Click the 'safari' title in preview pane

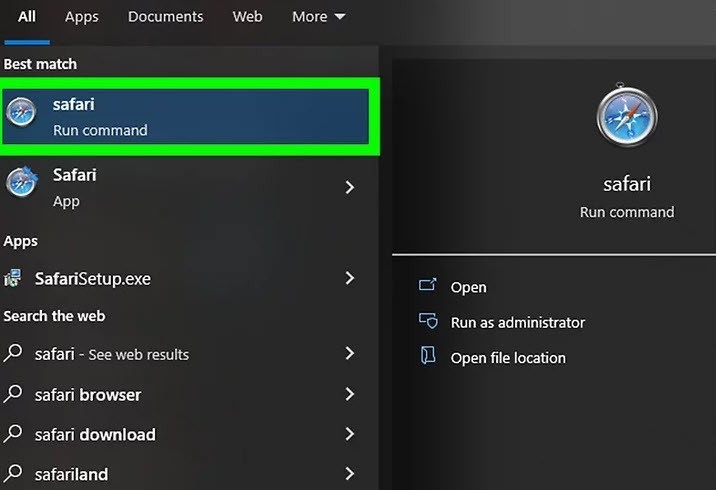[627, 184]
